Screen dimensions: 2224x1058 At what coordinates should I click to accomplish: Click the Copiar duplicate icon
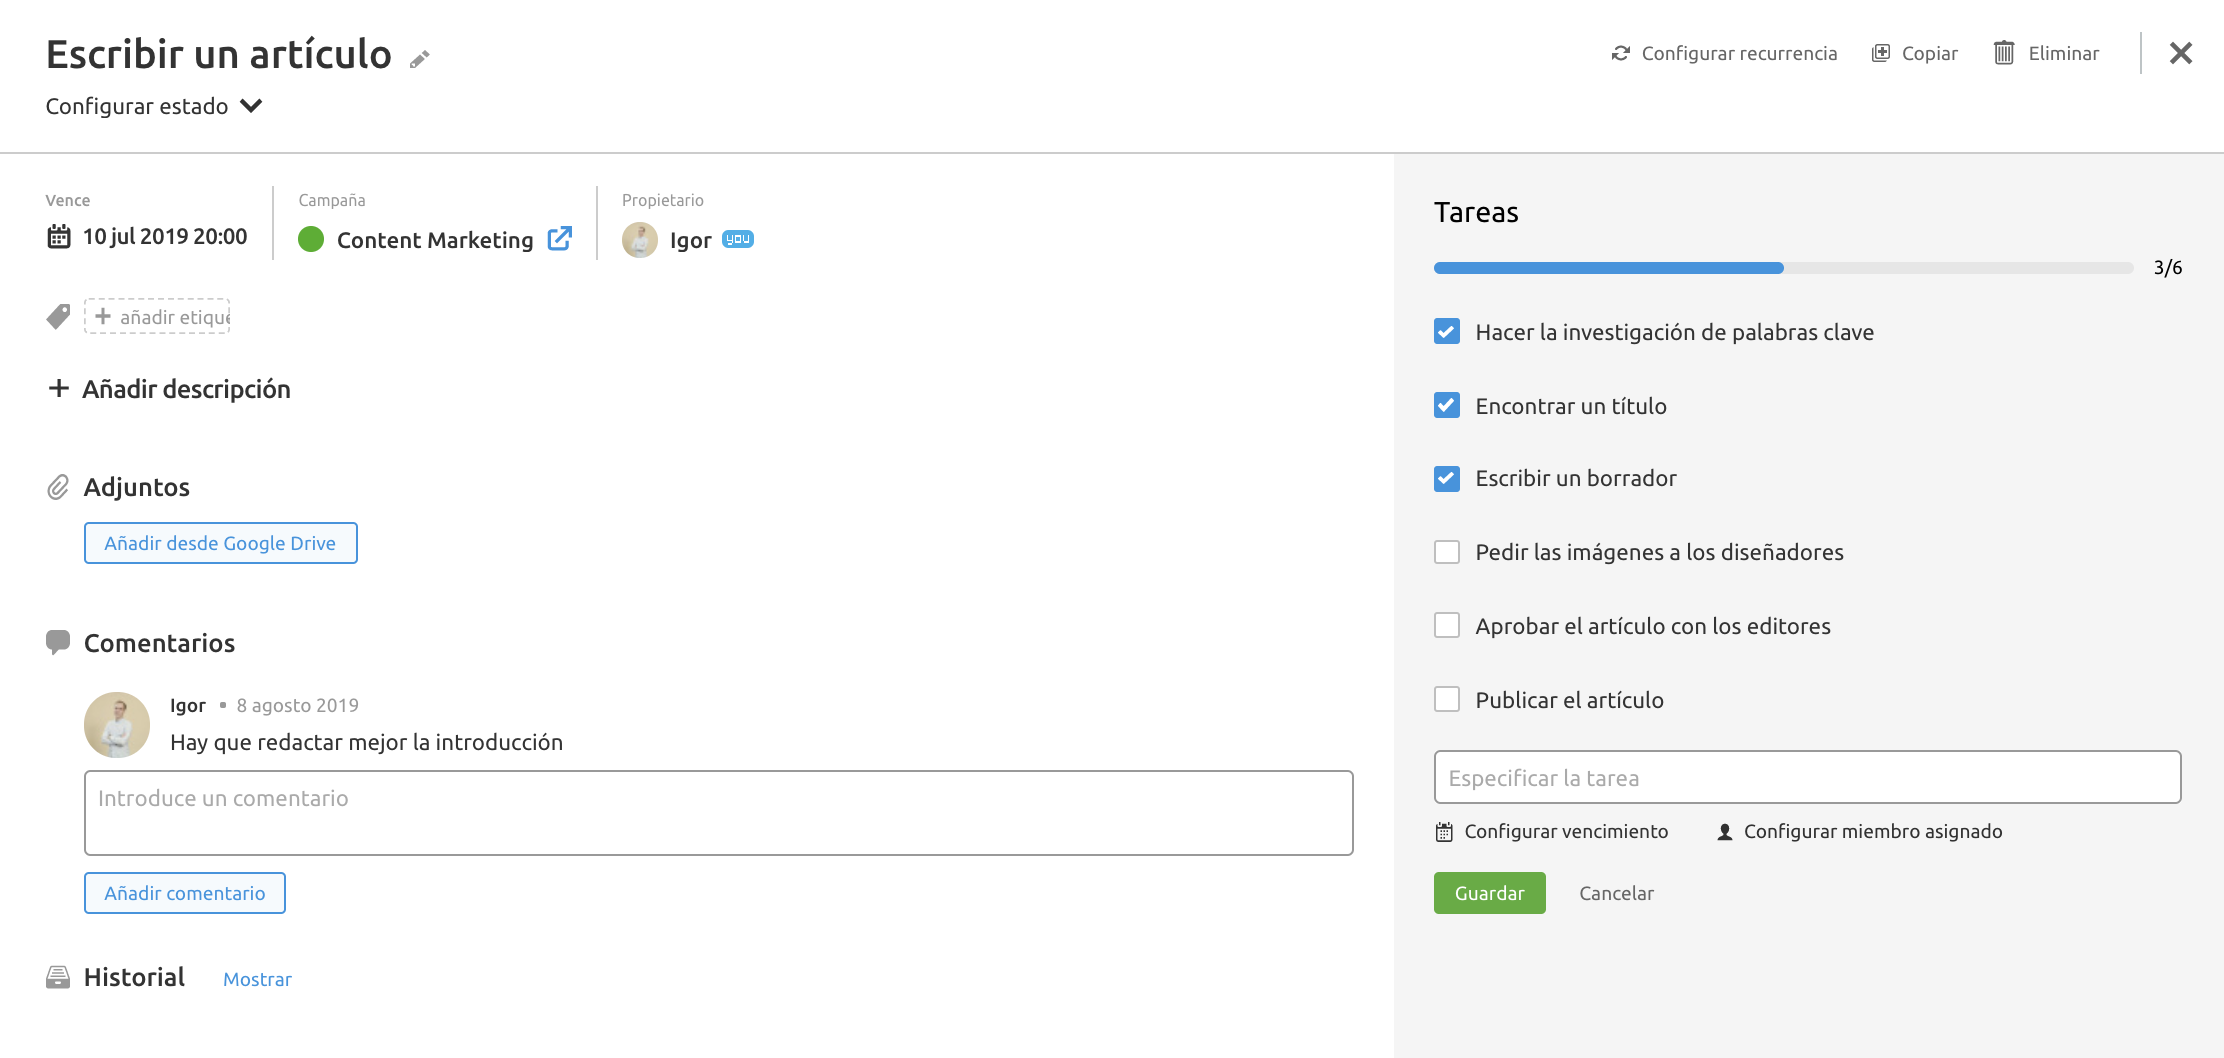tap(1880, 53)
